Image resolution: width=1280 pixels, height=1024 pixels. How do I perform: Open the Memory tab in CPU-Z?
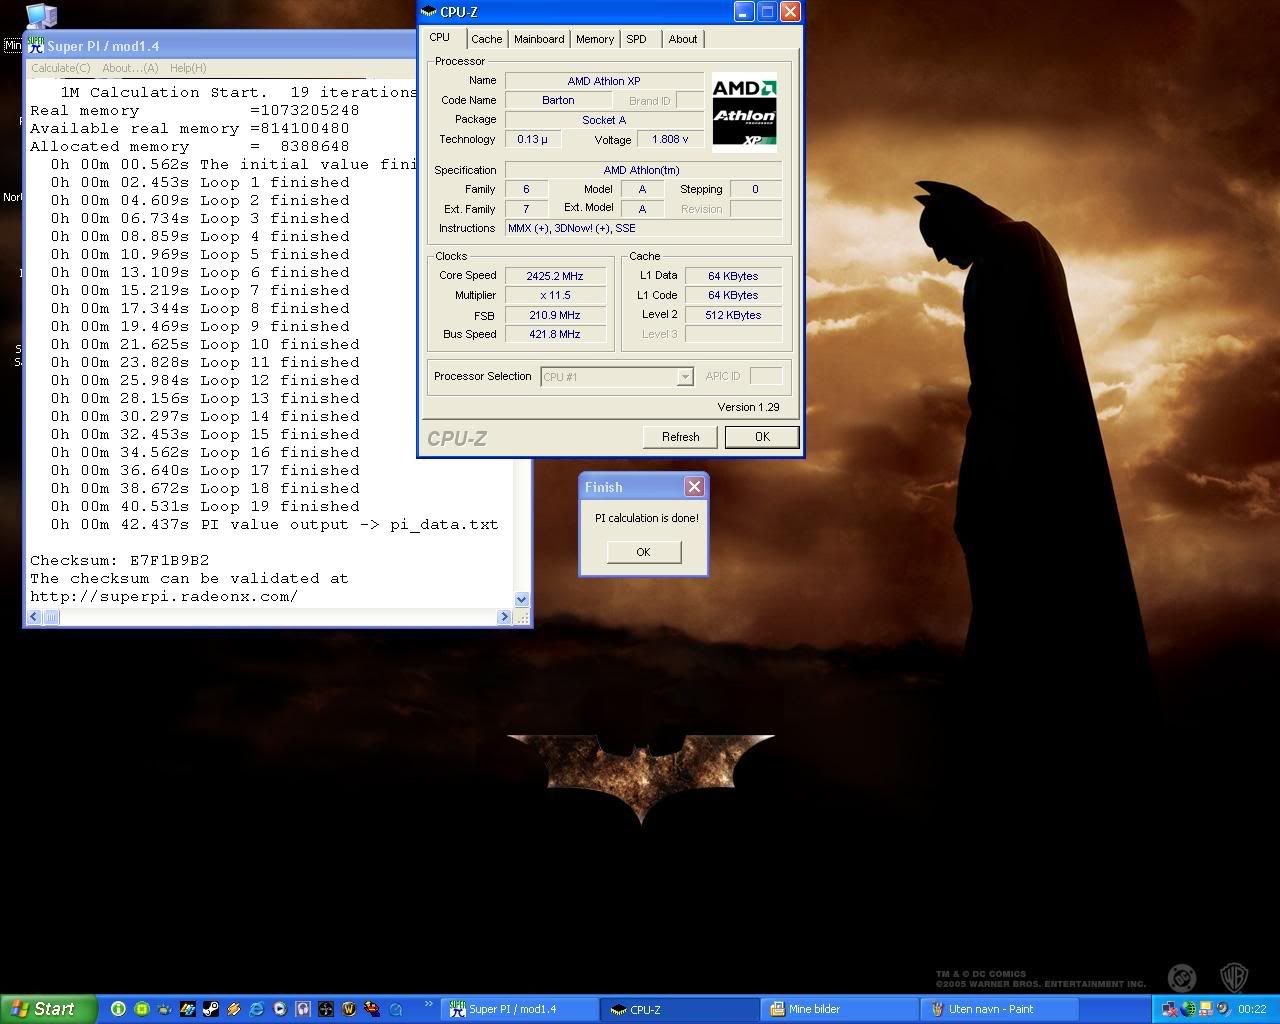click(x=595, y=39)
